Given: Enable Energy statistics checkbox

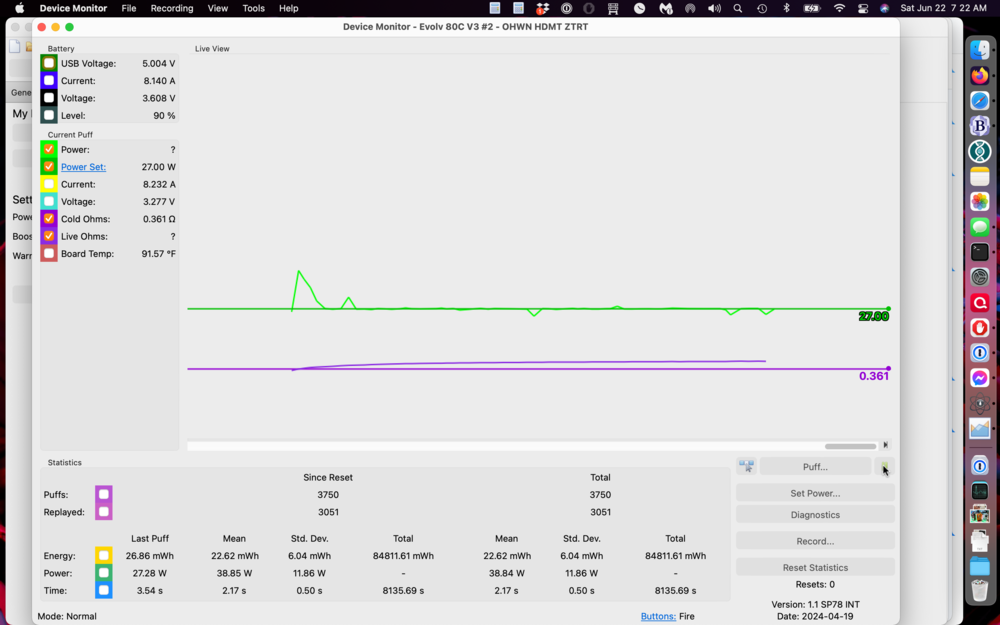Looking at the screenshot, I should click(103, 555).
